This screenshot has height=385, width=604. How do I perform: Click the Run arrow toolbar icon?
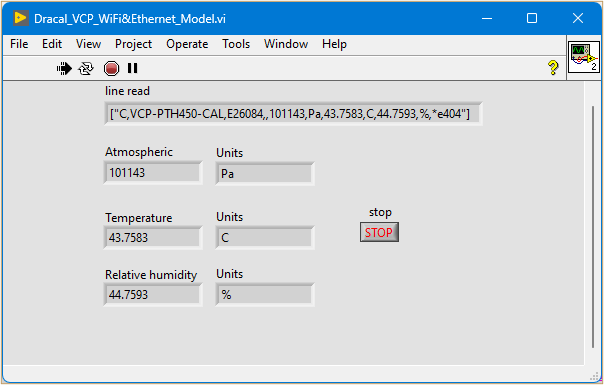(x=64, y=69)
